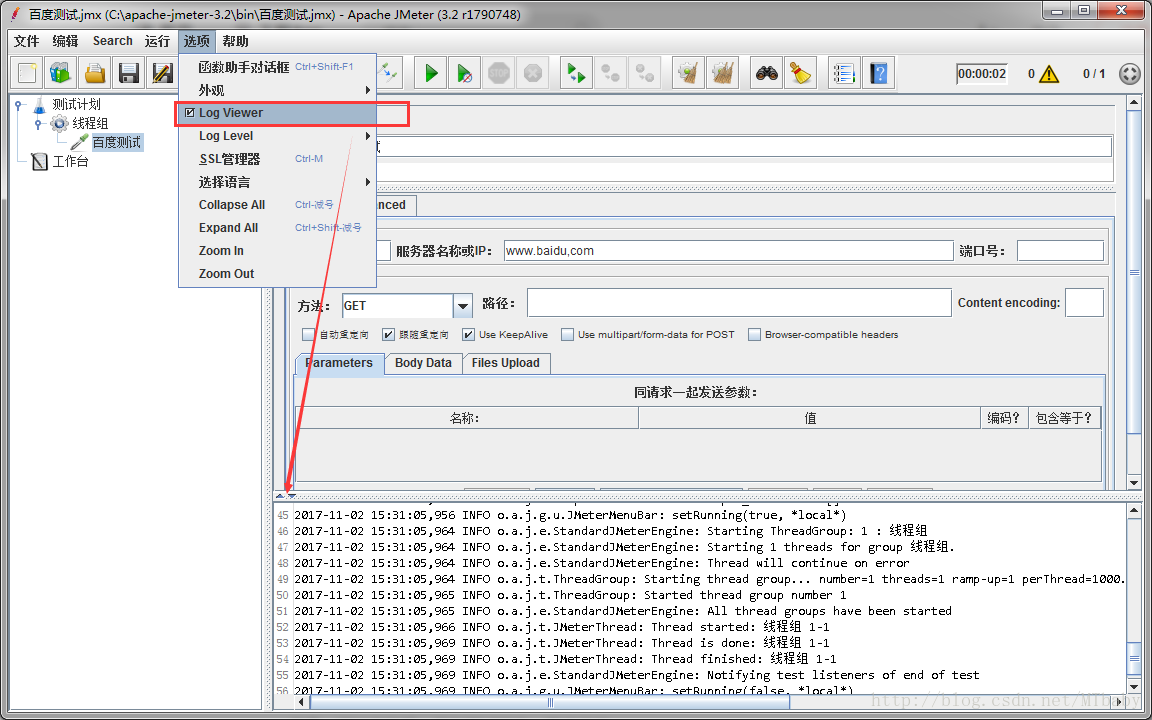Click the gray thread status circle icon
This screenshot has width=1152, height=720.
[1129, 73]
